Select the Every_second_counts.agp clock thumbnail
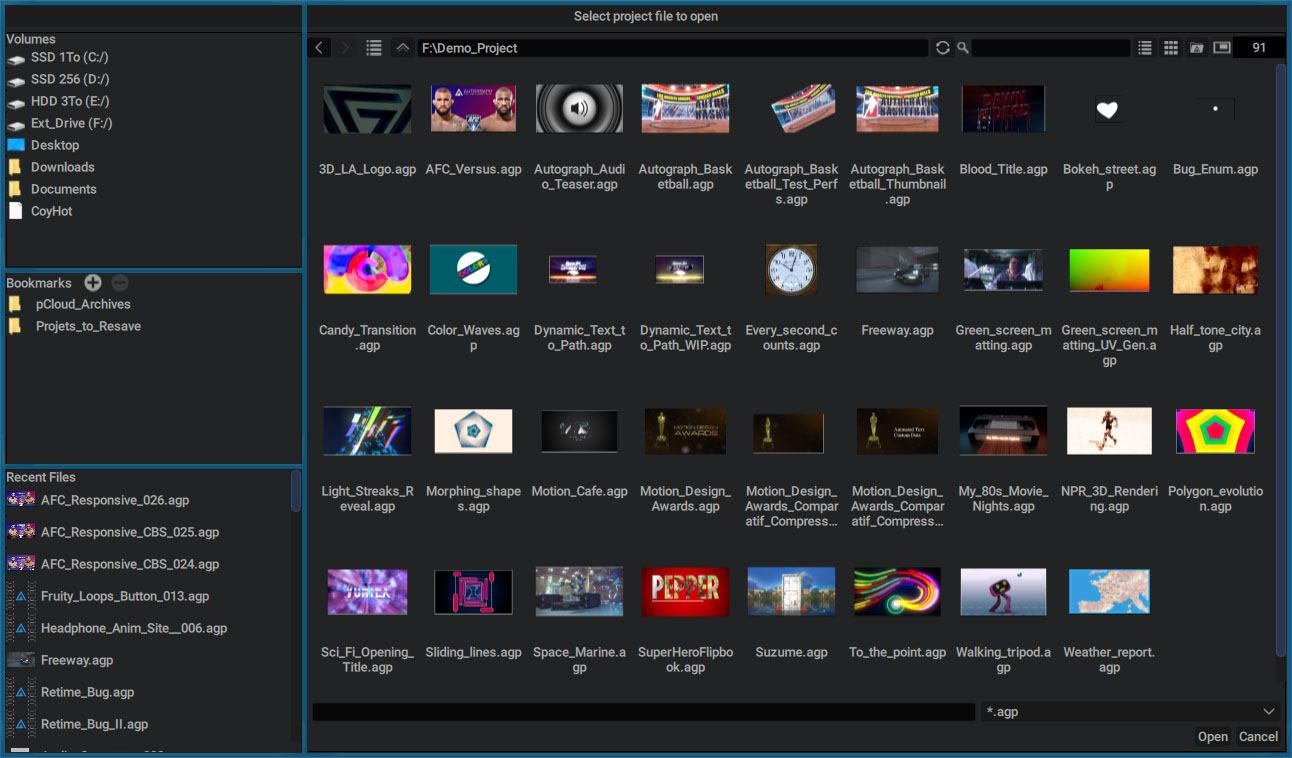The image size is (1292, 758). pyautogui.click(x=791, y=270)
